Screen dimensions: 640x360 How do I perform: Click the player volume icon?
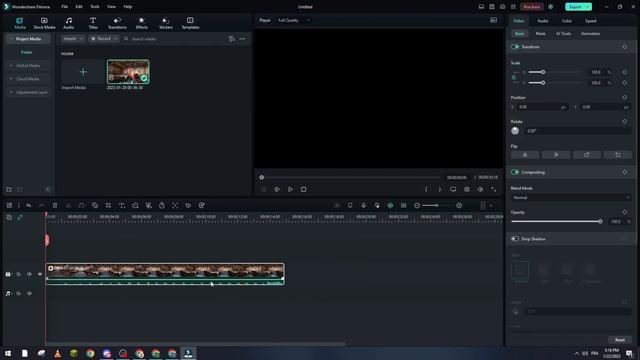(x=480, y=189)
